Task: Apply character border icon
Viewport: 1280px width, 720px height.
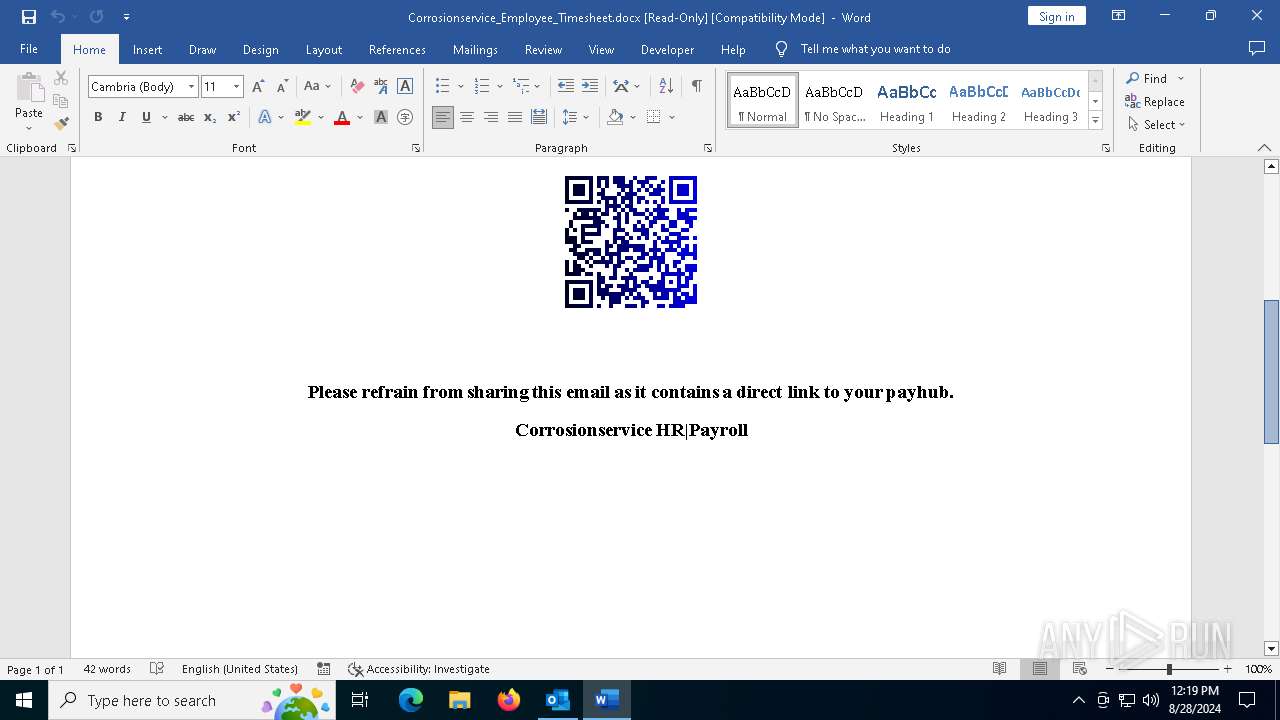Action: [405, 87]
